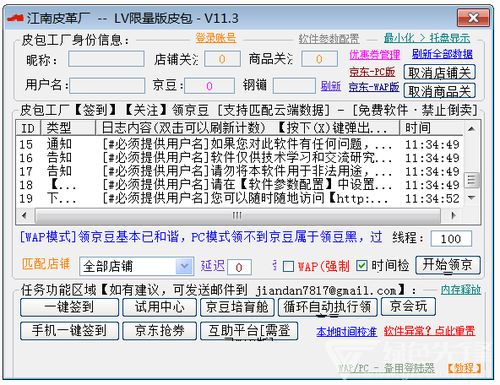This screenshot has width=500, height=385.
Task: Click the 一键签到 button
Action: click(69, 307)
